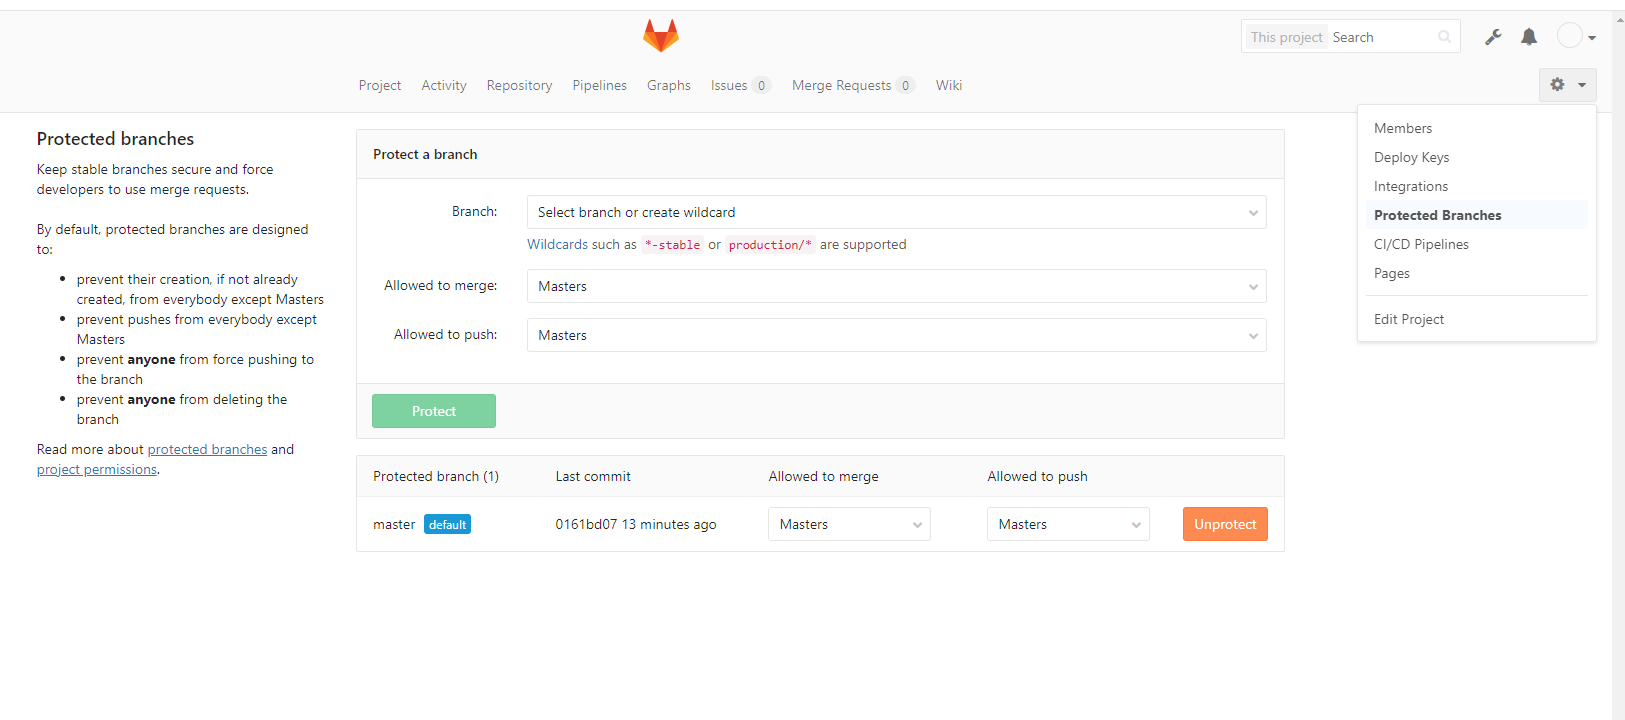Screen dimensions: 1625x720
Task: Open CI/CD Pipelines settings
Action: (x=1476, y=244)
